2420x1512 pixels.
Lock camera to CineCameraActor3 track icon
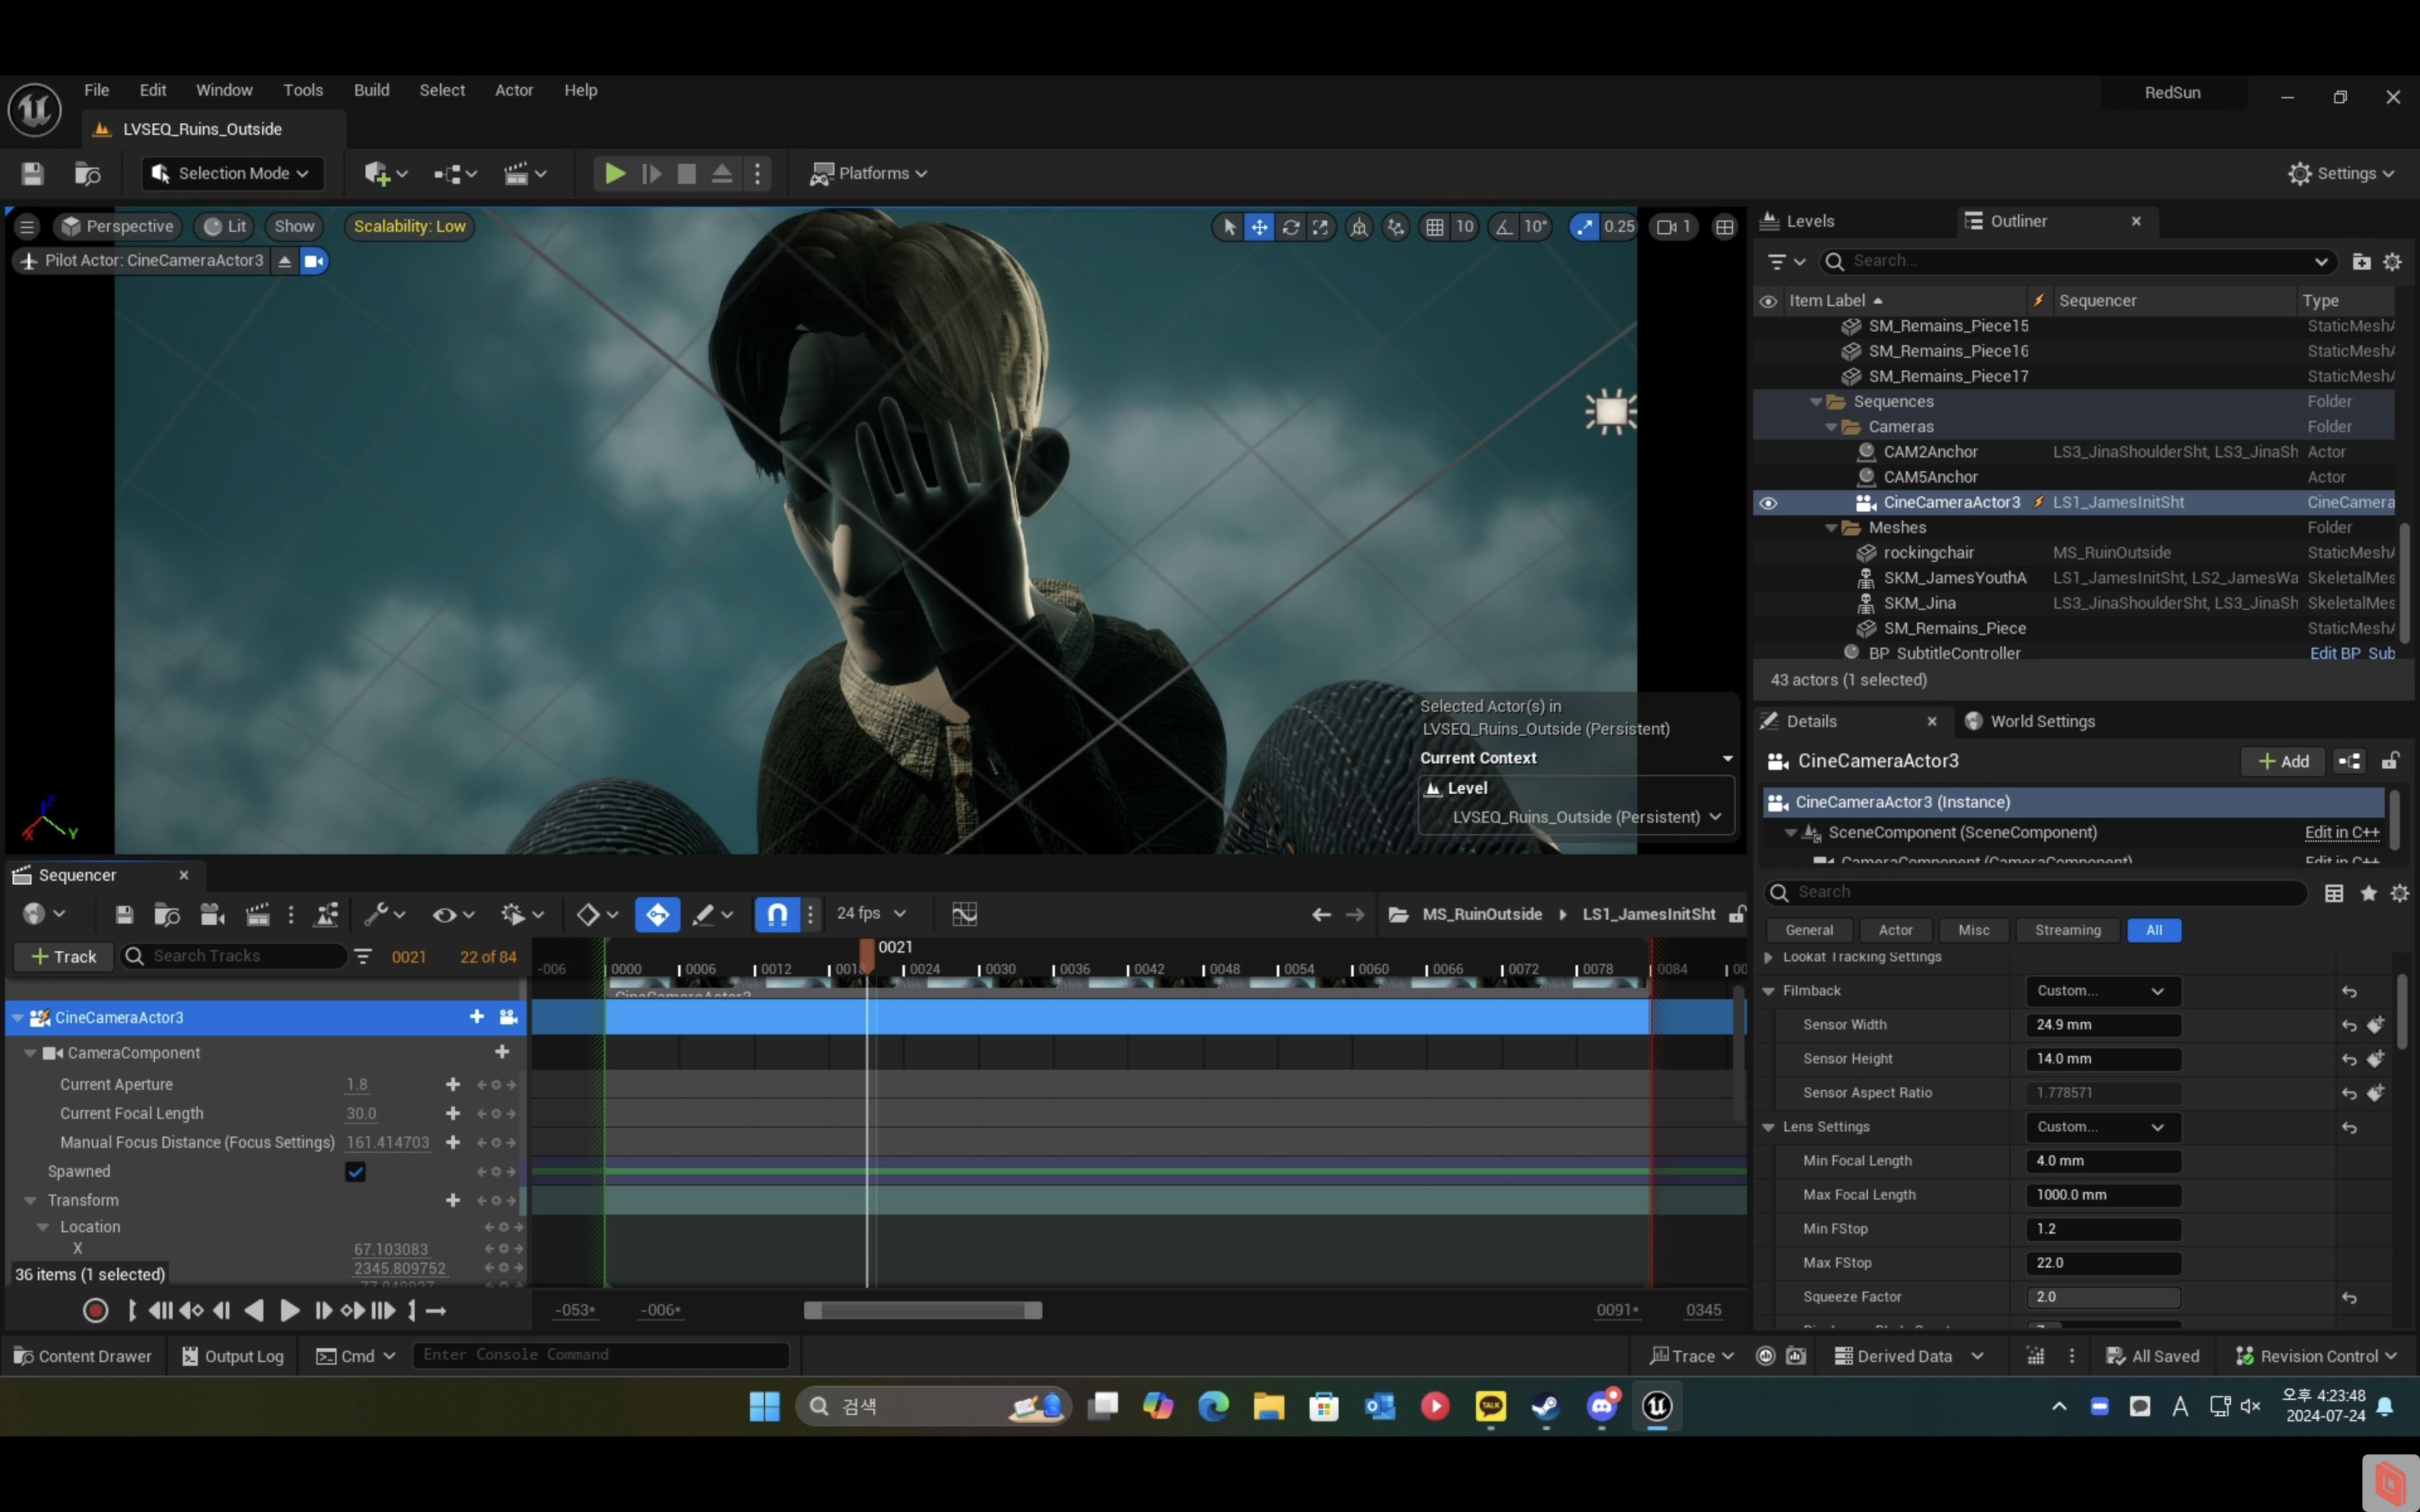tap(508, 1017)
